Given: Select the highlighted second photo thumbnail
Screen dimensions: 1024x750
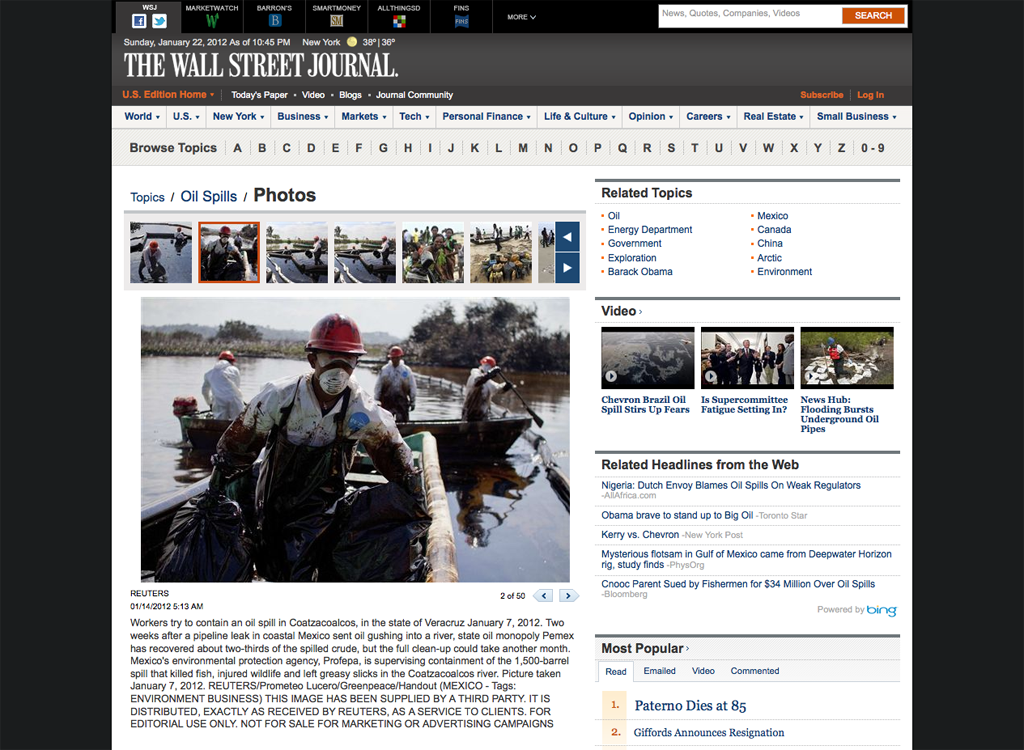Looking at the screenshot, I should click(x=229, y=252).
